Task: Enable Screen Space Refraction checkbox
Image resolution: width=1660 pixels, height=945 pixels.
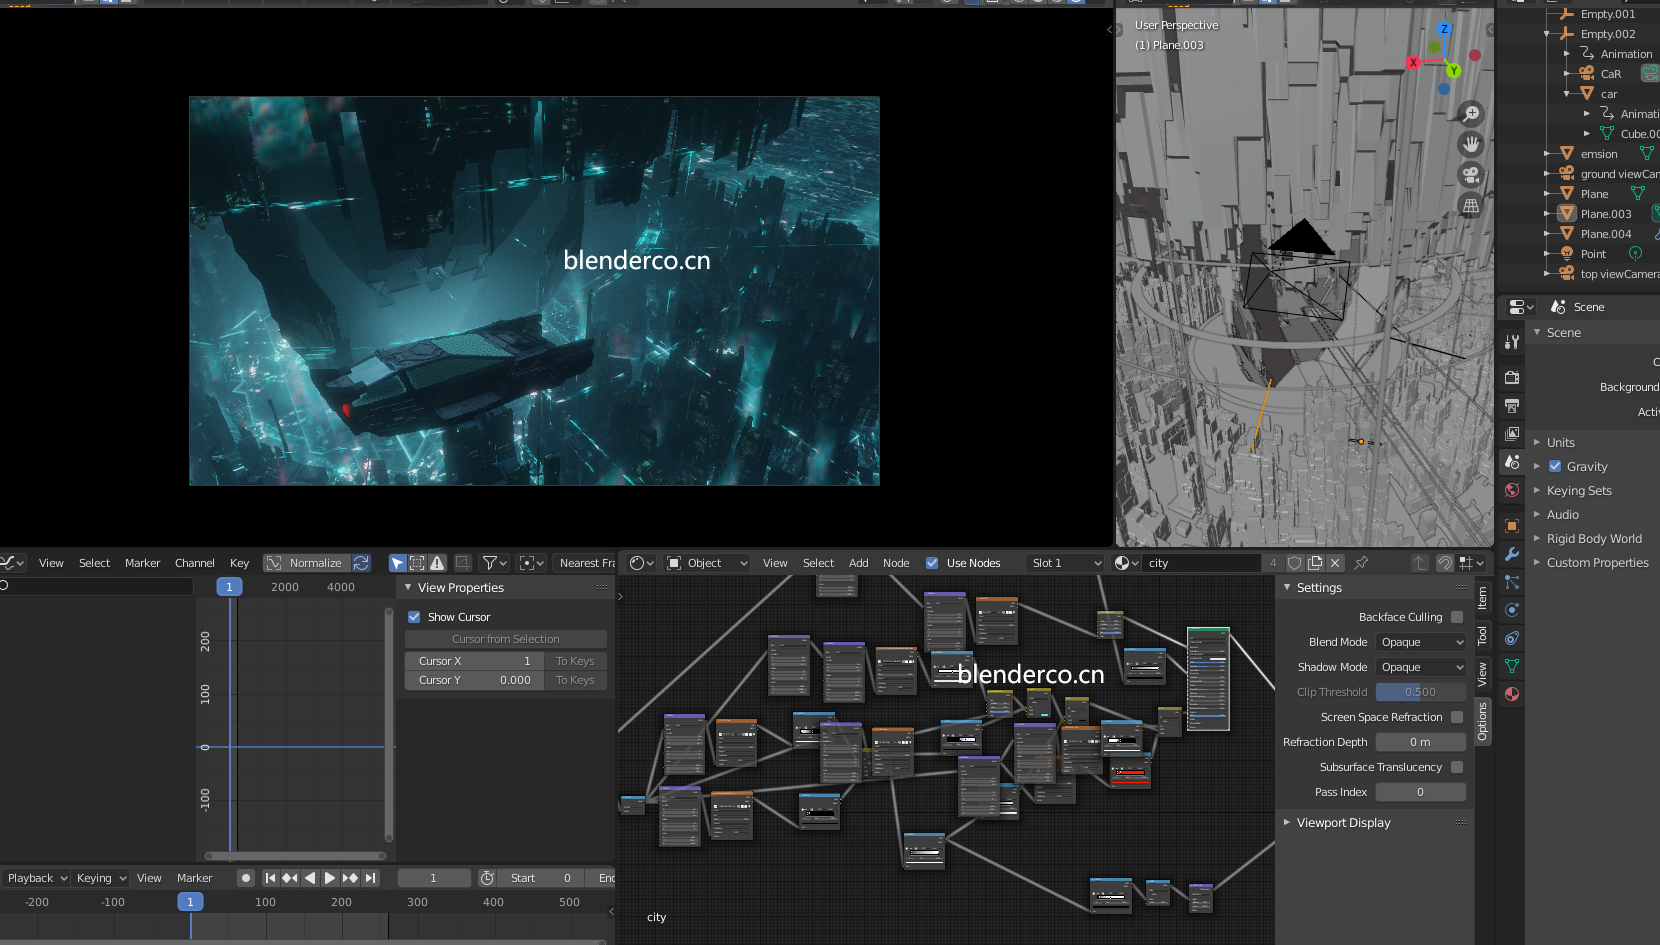Action: click(1457, 717)
